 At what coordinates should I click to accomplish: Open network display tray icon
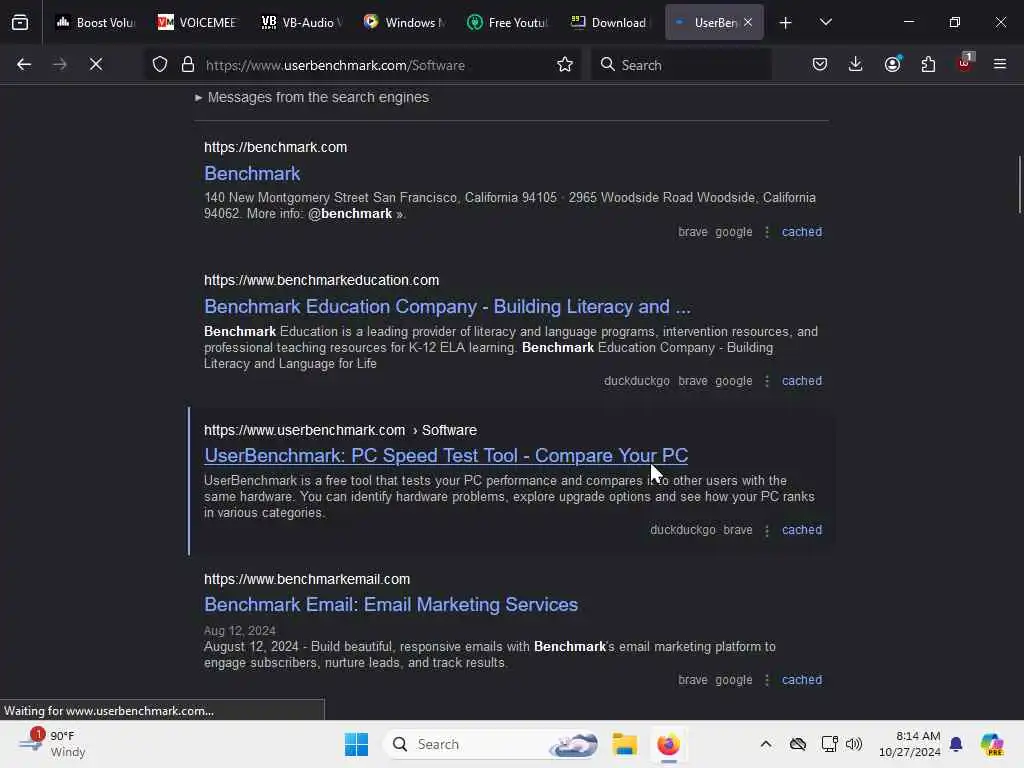pos(829,744)
